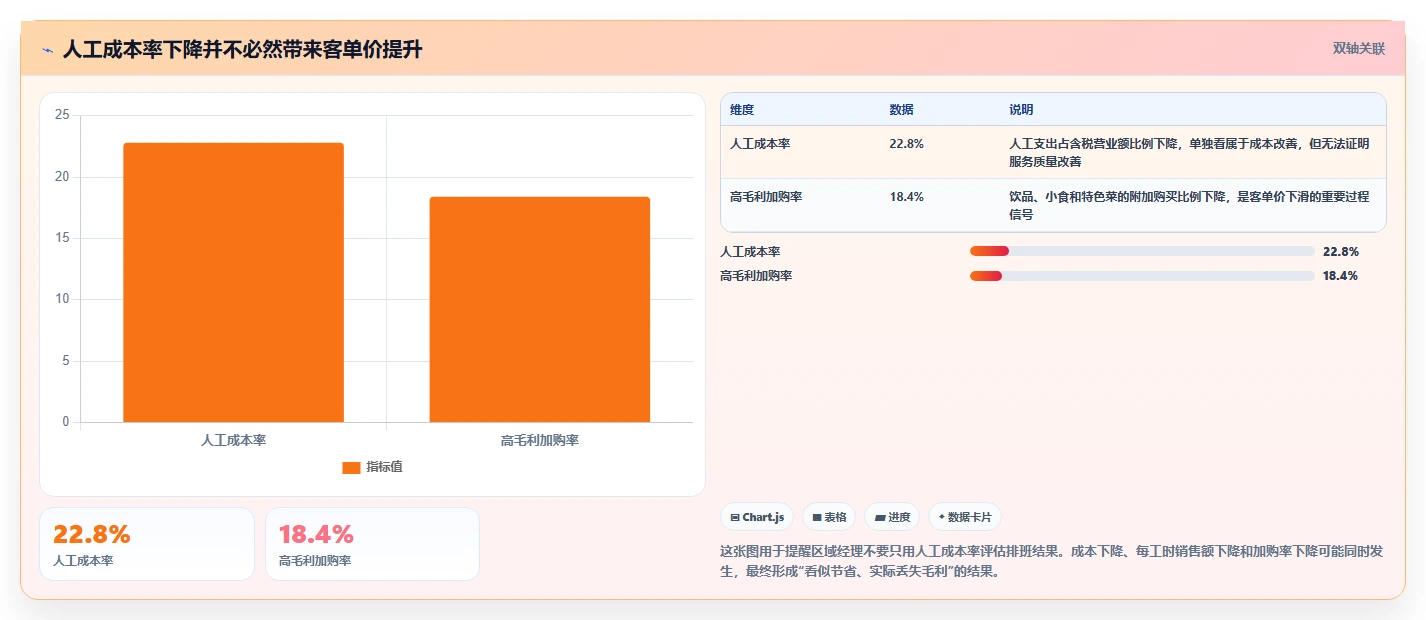Click the 22.8% cell in the table
1426x620 pixels.
point(906,144)
